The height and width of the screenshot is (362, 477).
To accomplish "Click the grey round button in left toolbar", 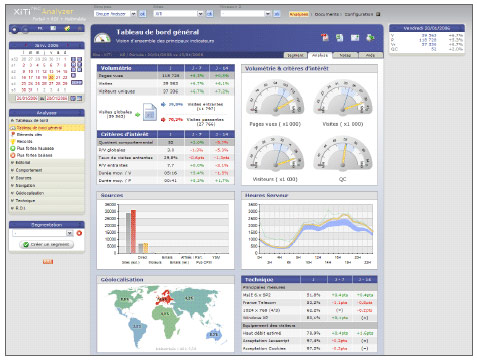I will pos(25,29).
